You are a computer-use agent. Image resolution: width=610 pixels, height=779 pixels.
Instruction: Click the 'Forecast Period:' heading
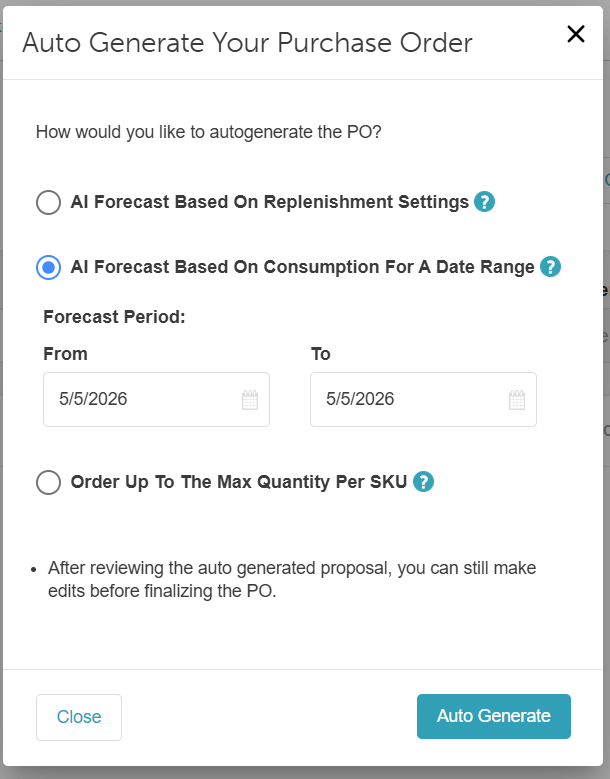pyautogui.click(x=114, y=316)
